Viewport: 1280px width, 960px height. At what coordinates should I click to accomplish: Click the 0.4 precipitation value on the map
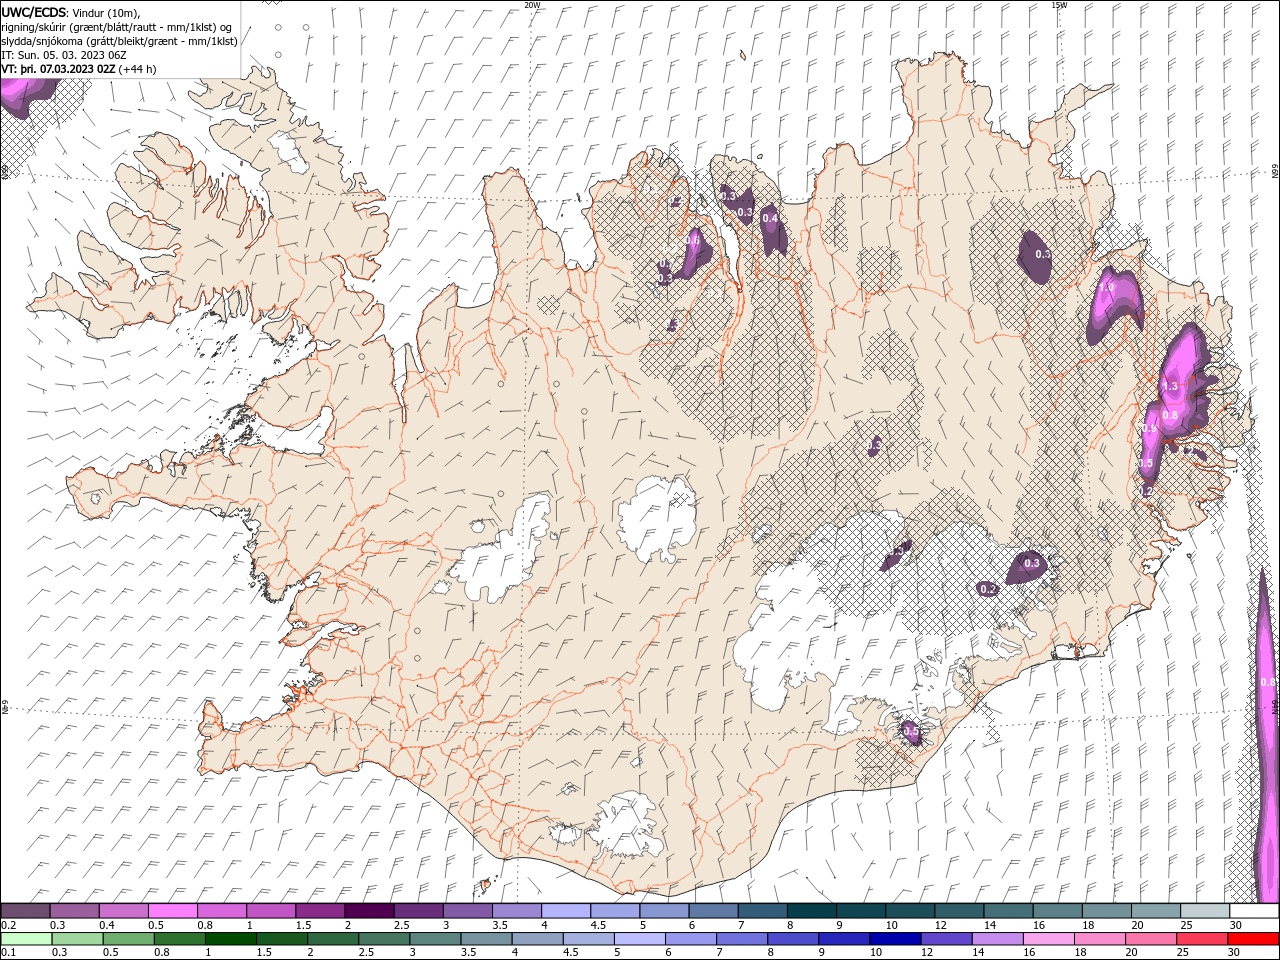(770, 217)
